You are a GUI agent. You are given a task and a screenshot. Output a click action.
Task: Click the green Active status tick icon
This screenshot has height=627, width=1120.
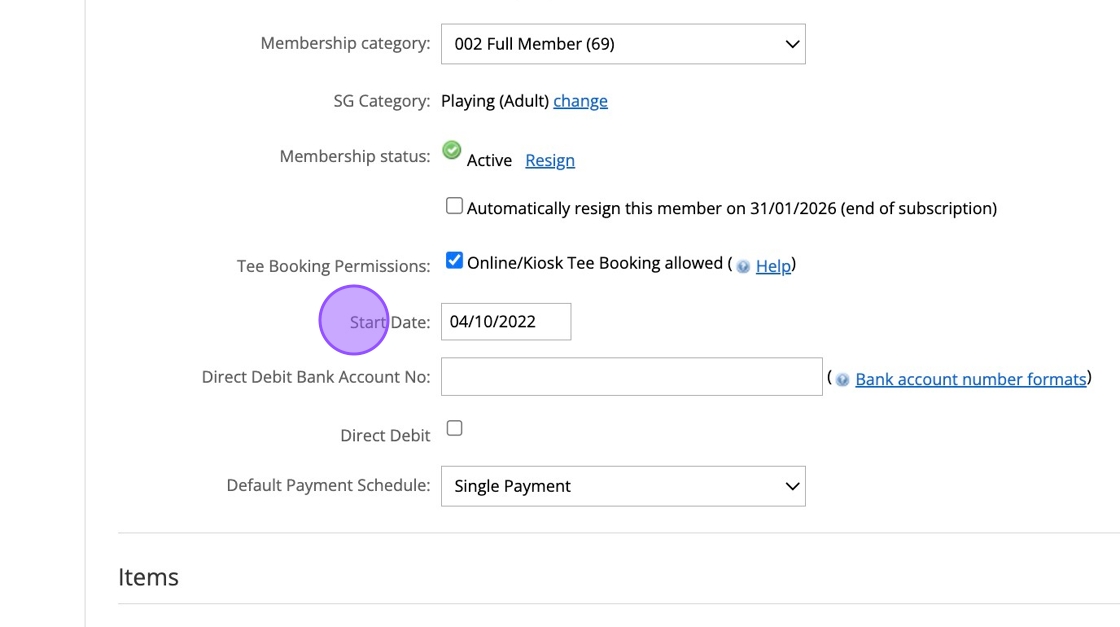point(452,151)
